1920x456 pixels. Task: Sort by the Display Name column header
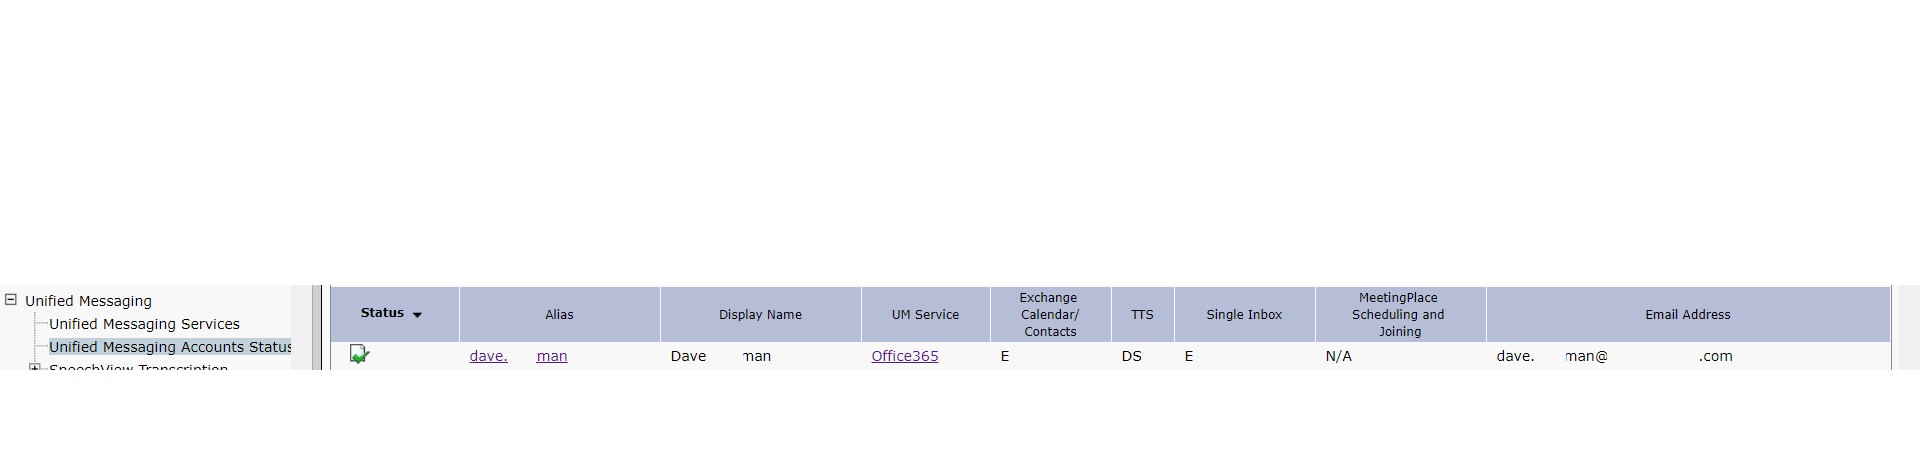click(x=760, y=314)
